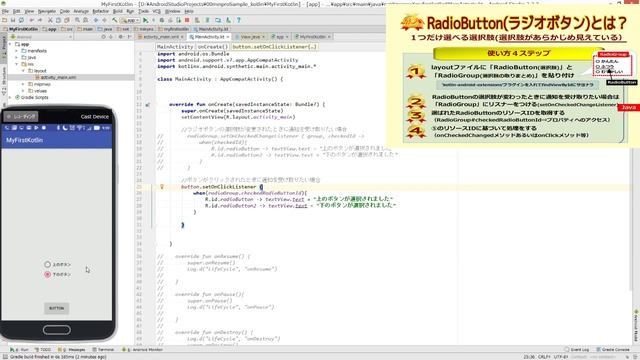The image size is (640, 360).
Task: Click the Find magnifier icon
Action: click(x=77, y=20)
